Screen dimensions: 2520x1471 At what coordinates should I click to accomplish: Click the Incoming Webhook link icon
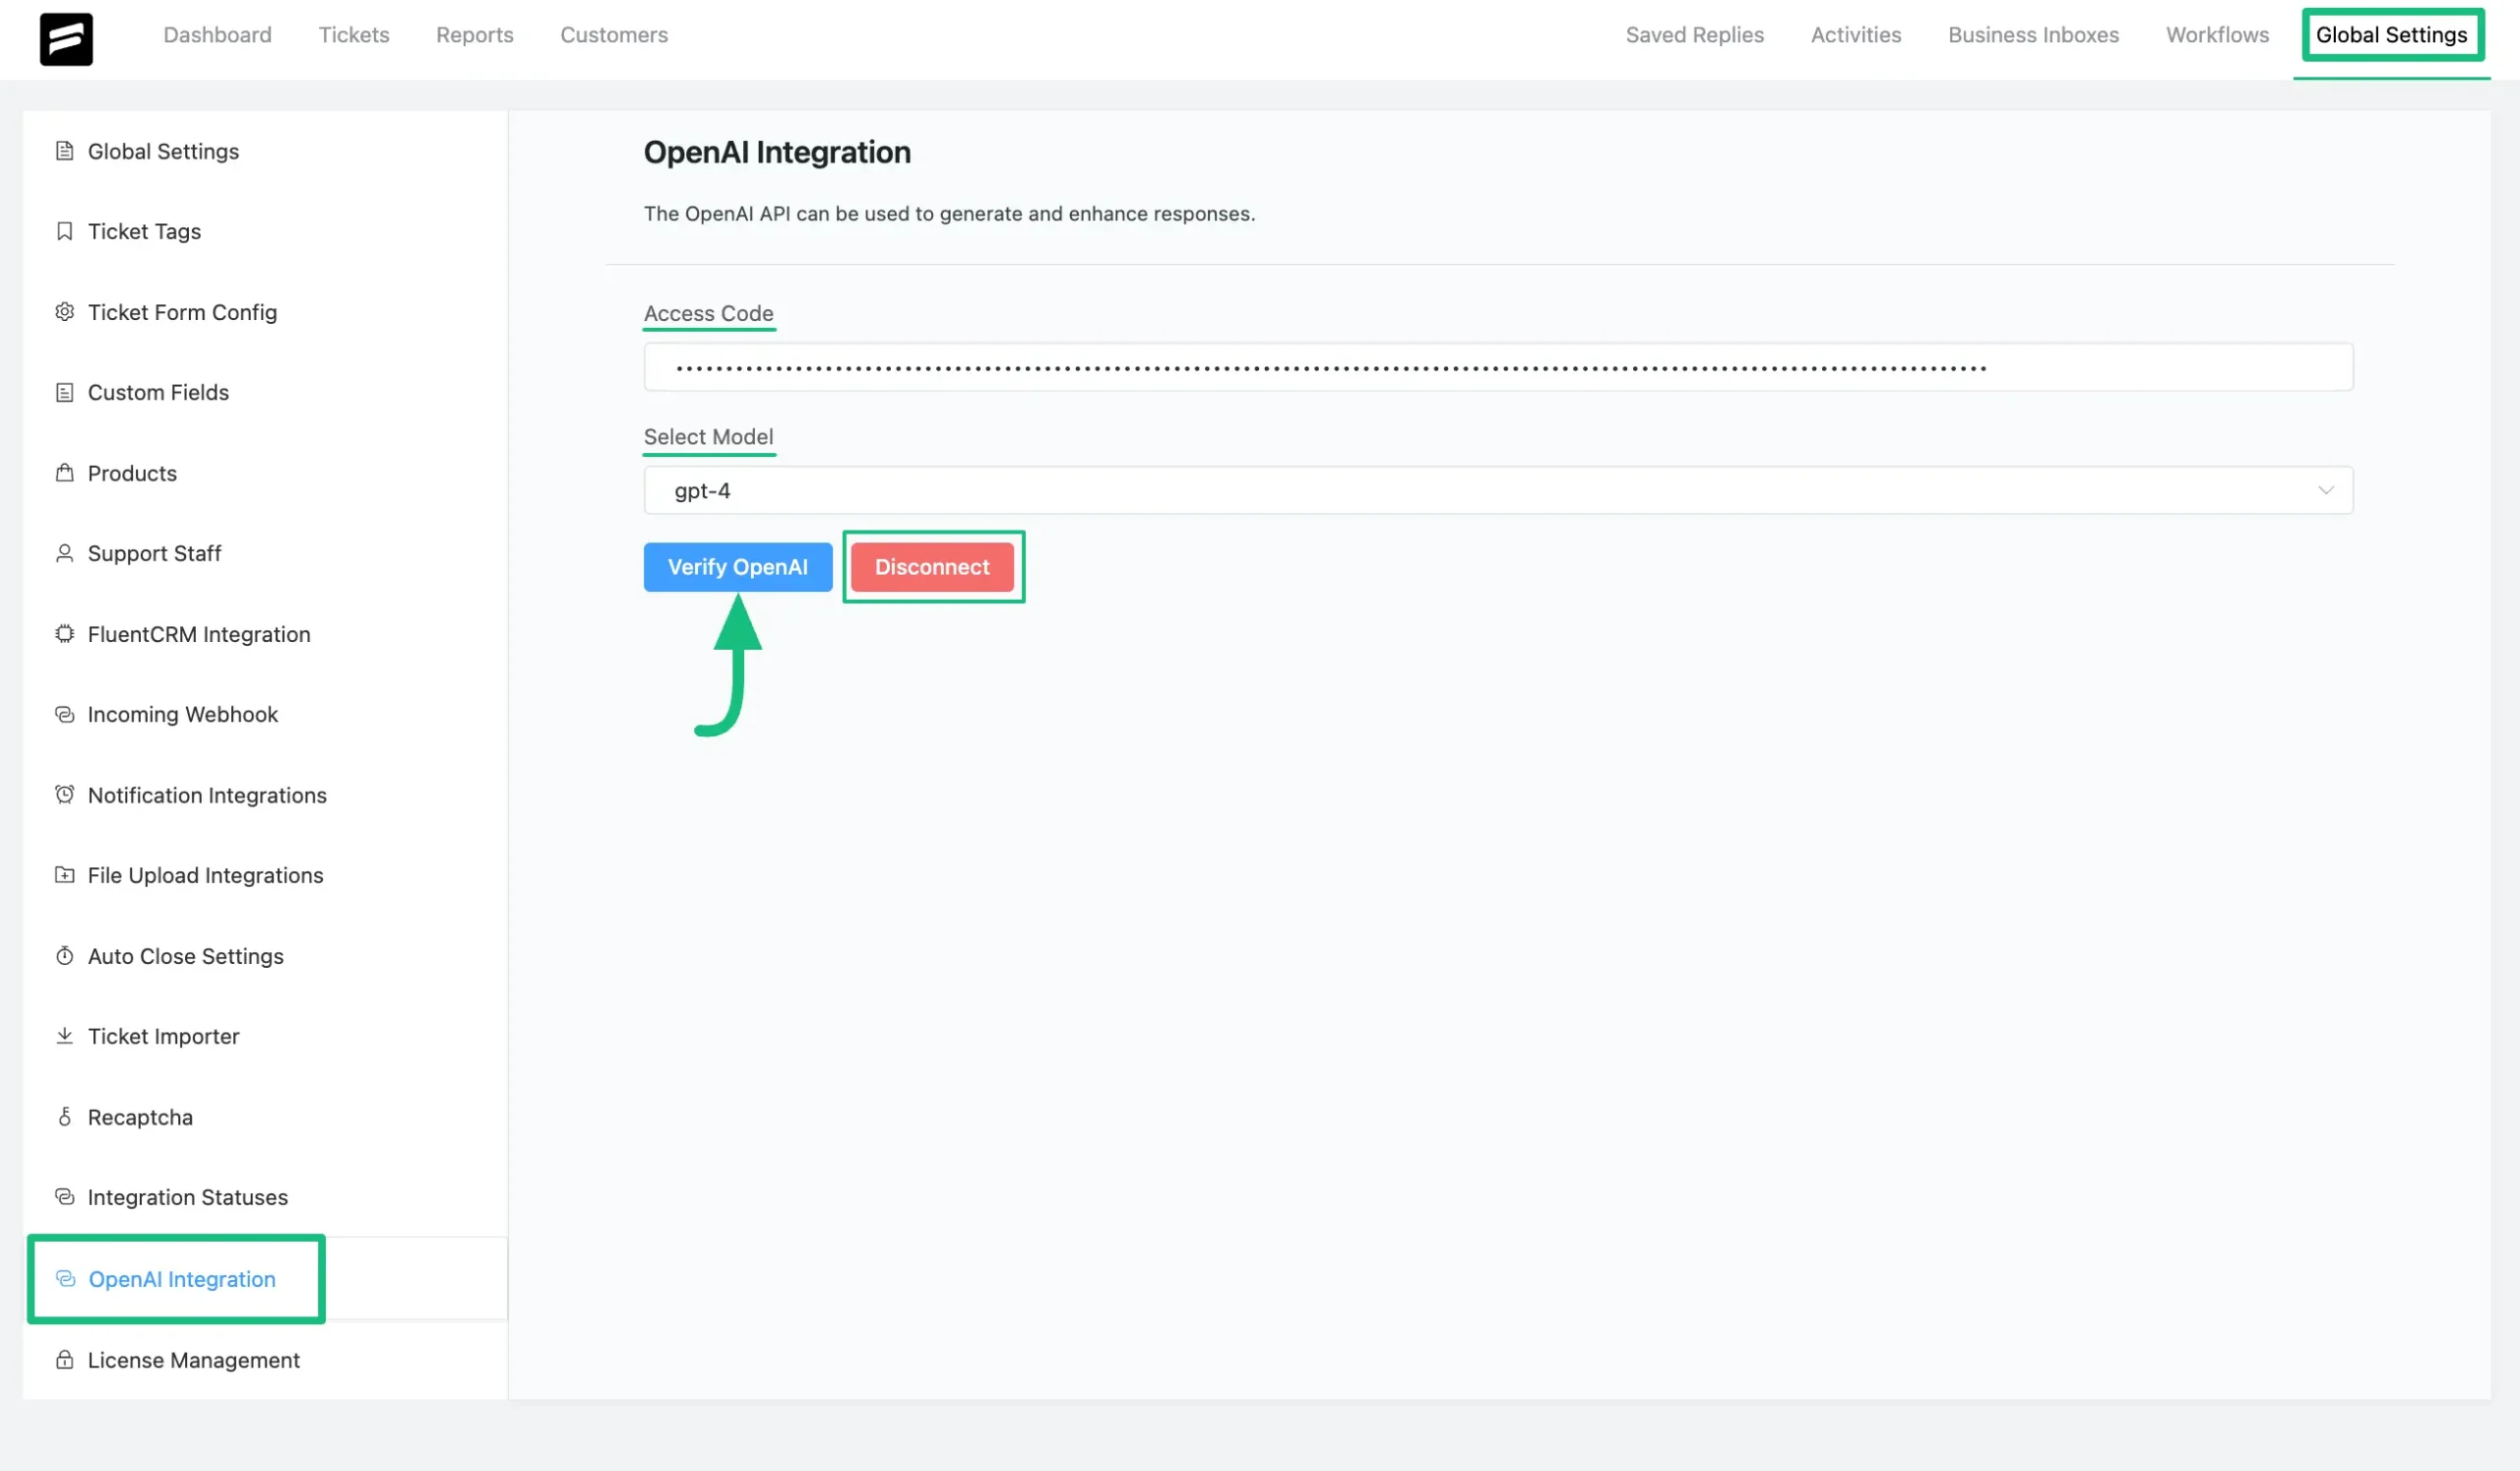pos(65,714)
